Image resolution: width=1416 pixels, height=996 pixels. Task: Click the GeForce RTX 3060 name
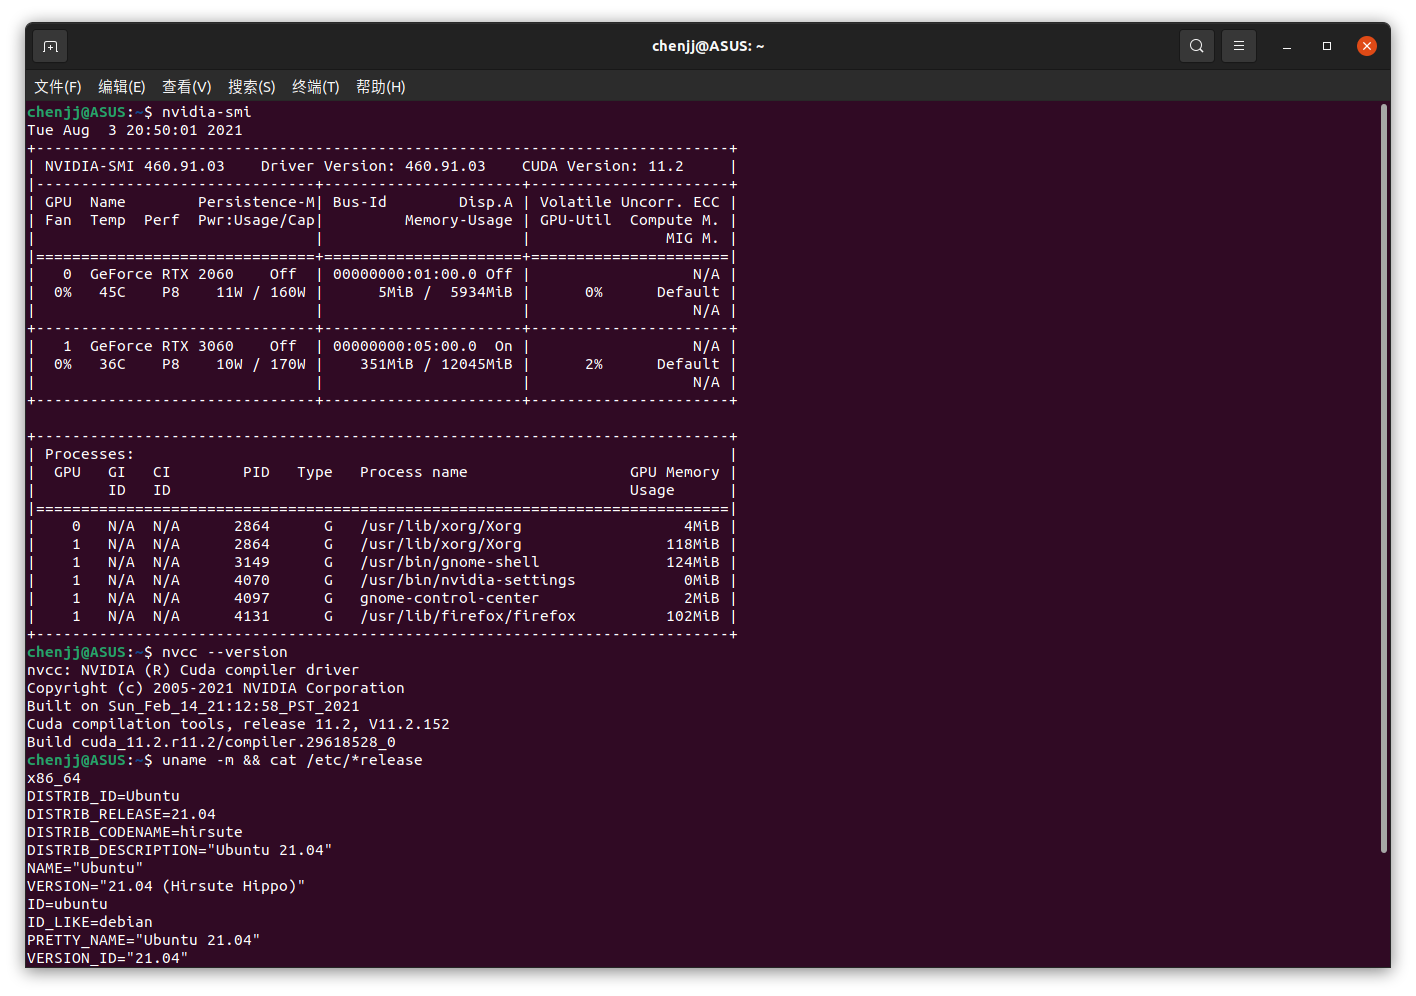(162, 346)
